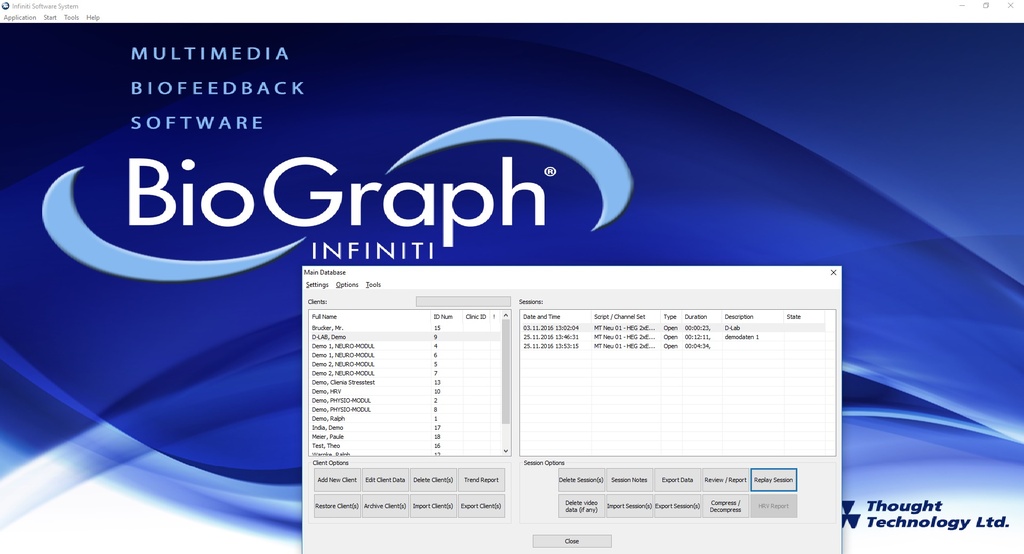The width and height of the screenshot is (1024, 554).
Task: Click Compress / Decompress button
Action: tap(726, 506)
